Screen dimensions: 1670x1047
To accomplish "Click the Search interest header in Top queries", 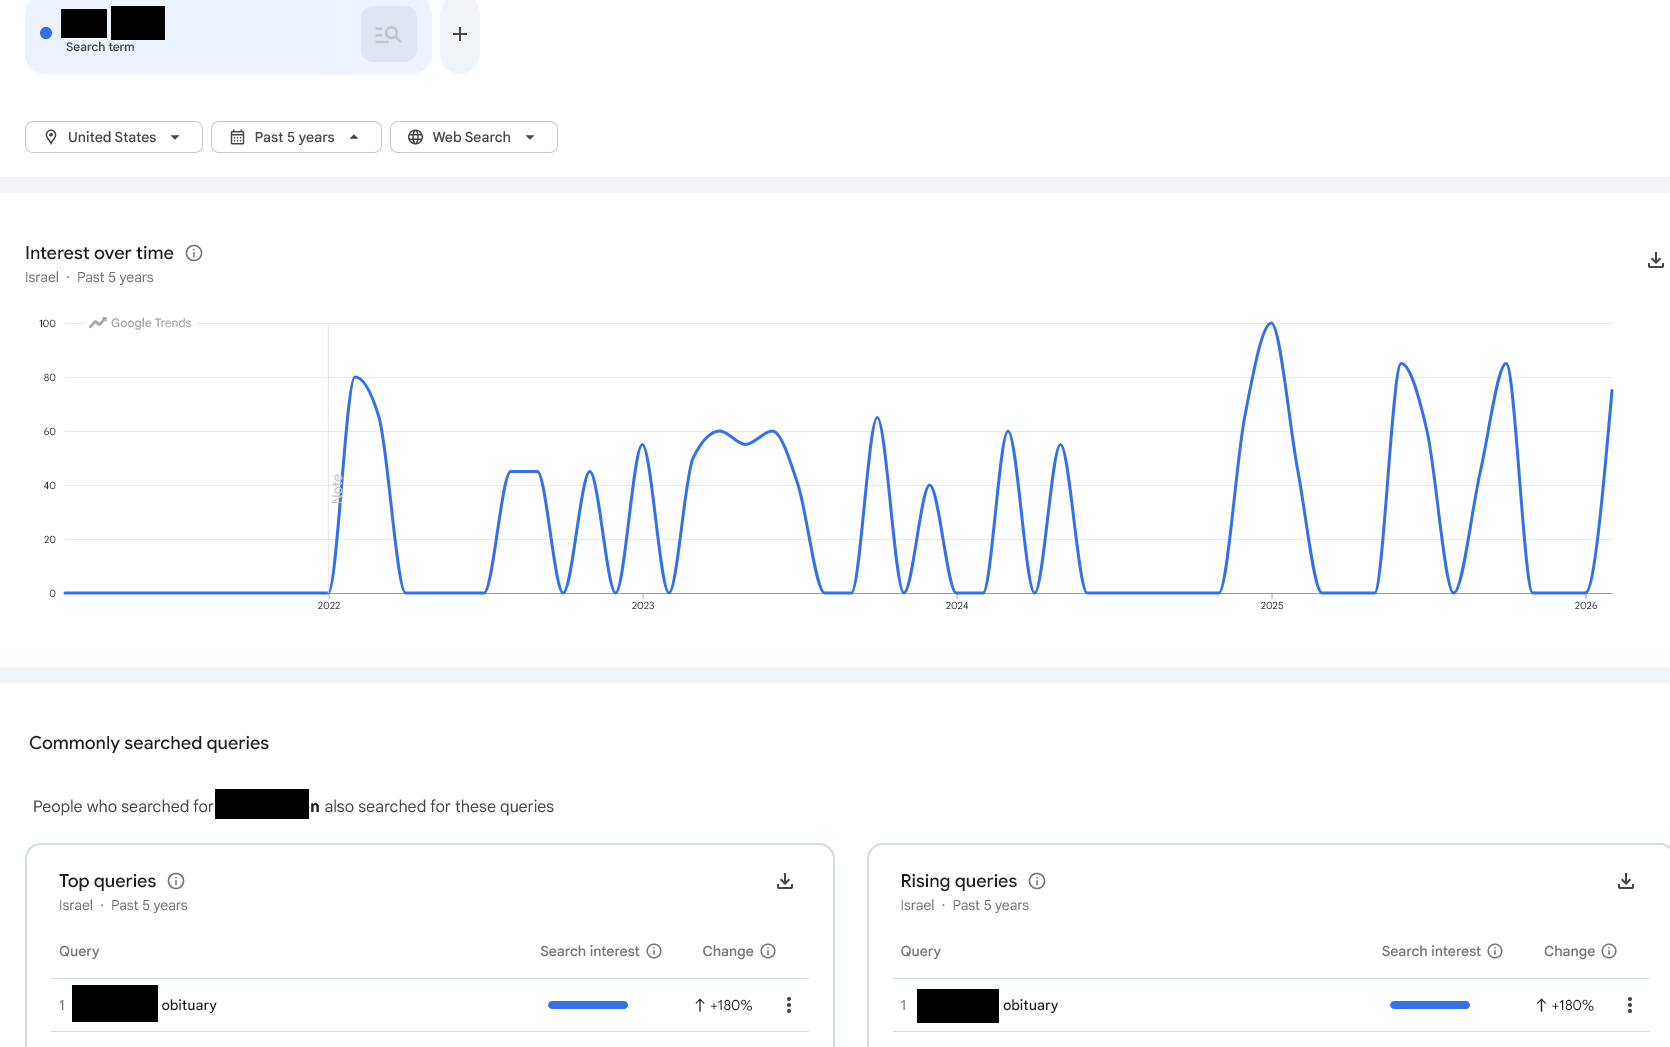I will [x=590, y=951].
